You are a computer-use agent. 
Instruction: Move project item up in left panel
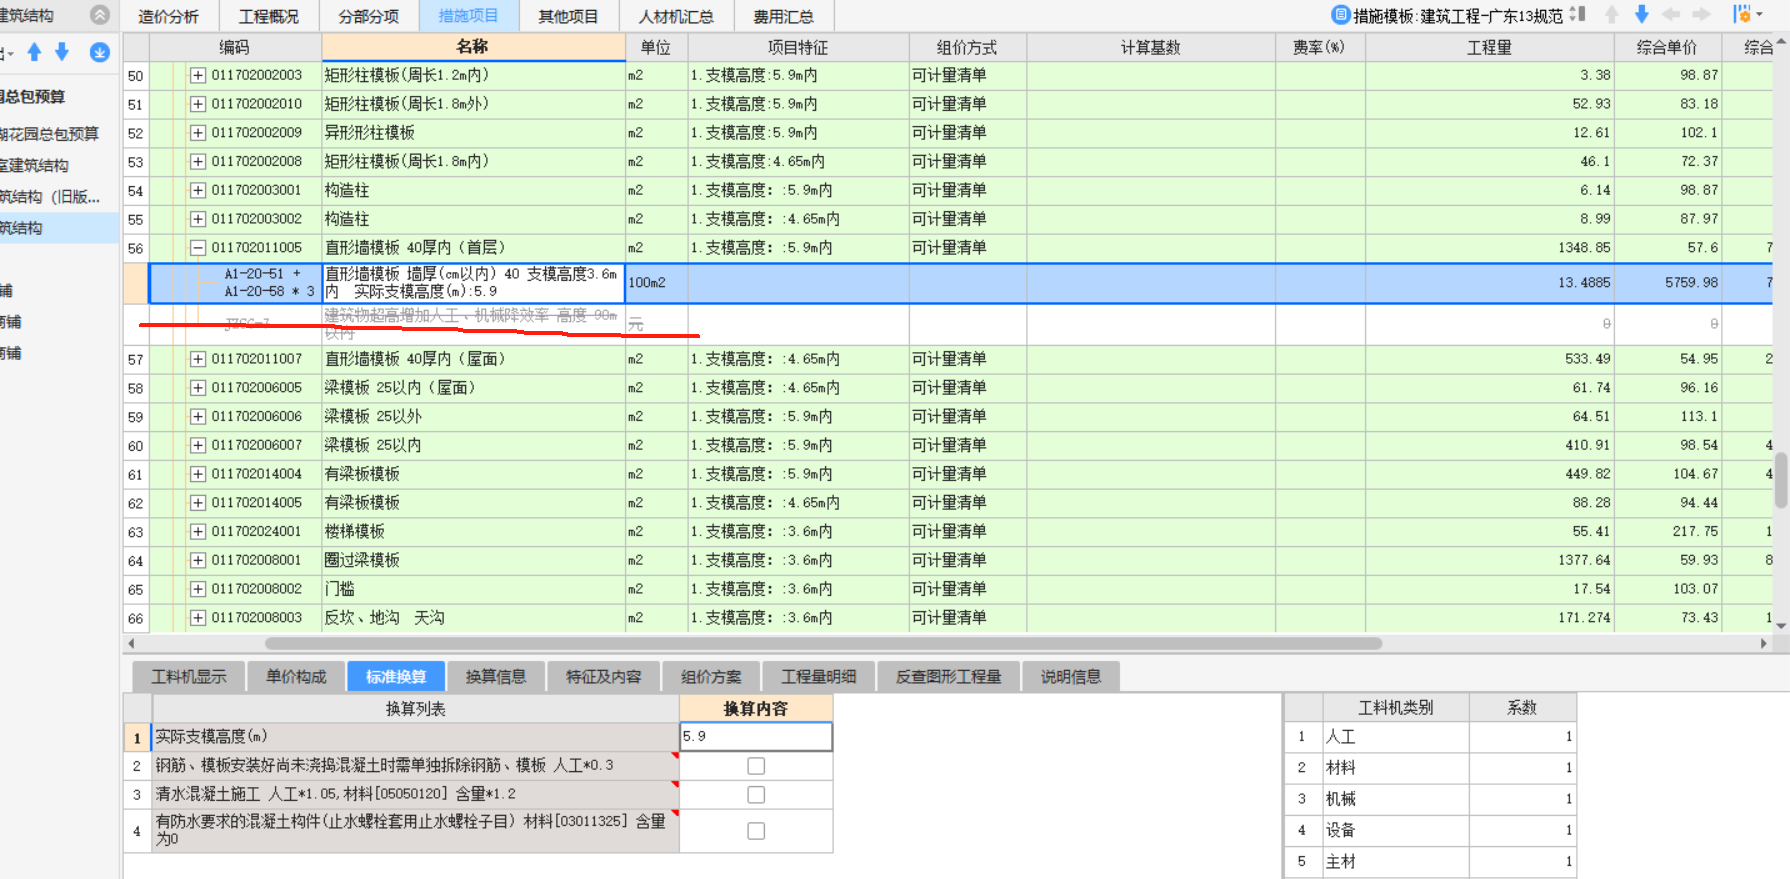[x=34, y=52]
